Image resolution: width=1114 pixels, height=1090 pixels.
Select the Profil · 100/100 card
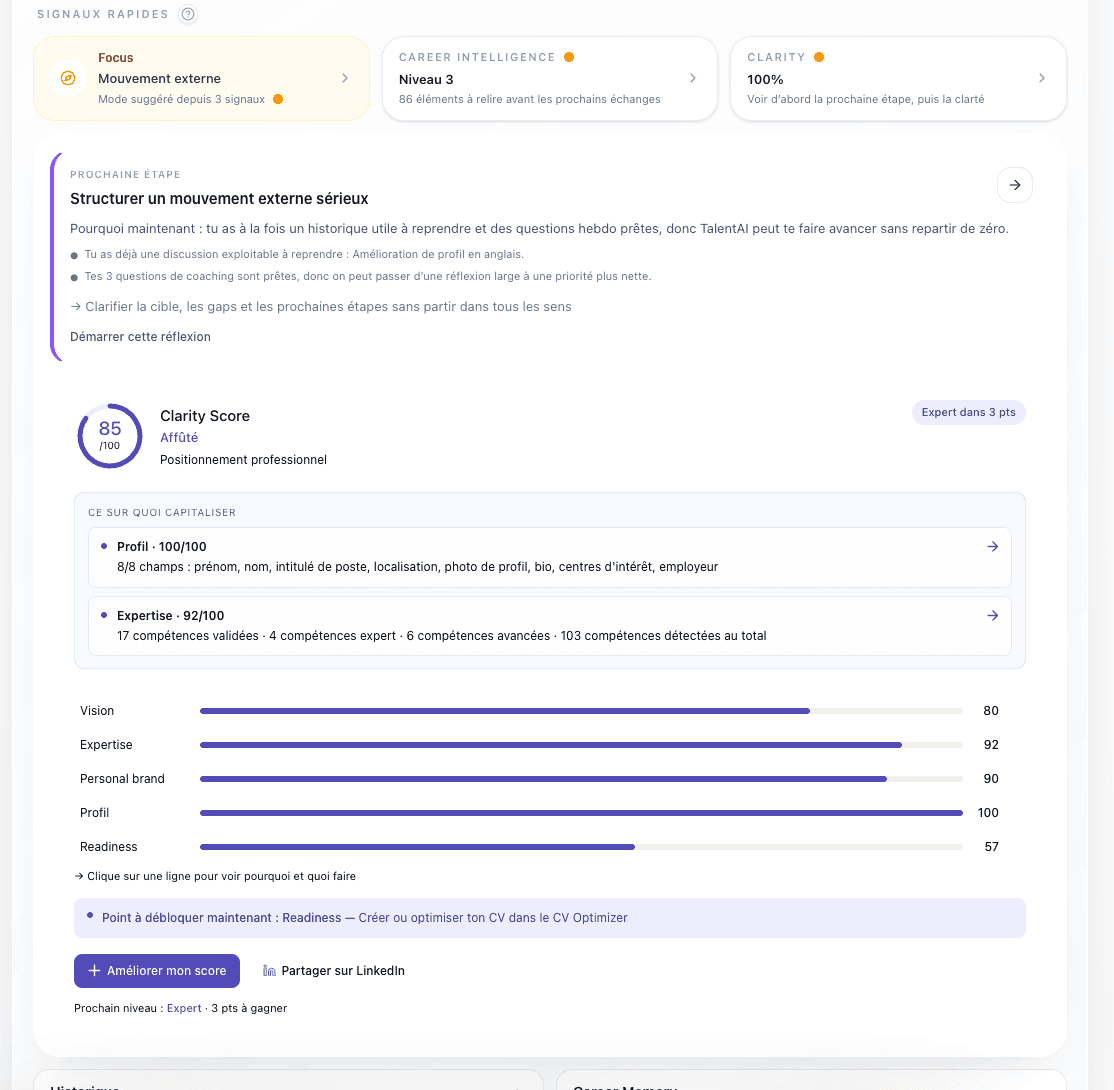549,557
